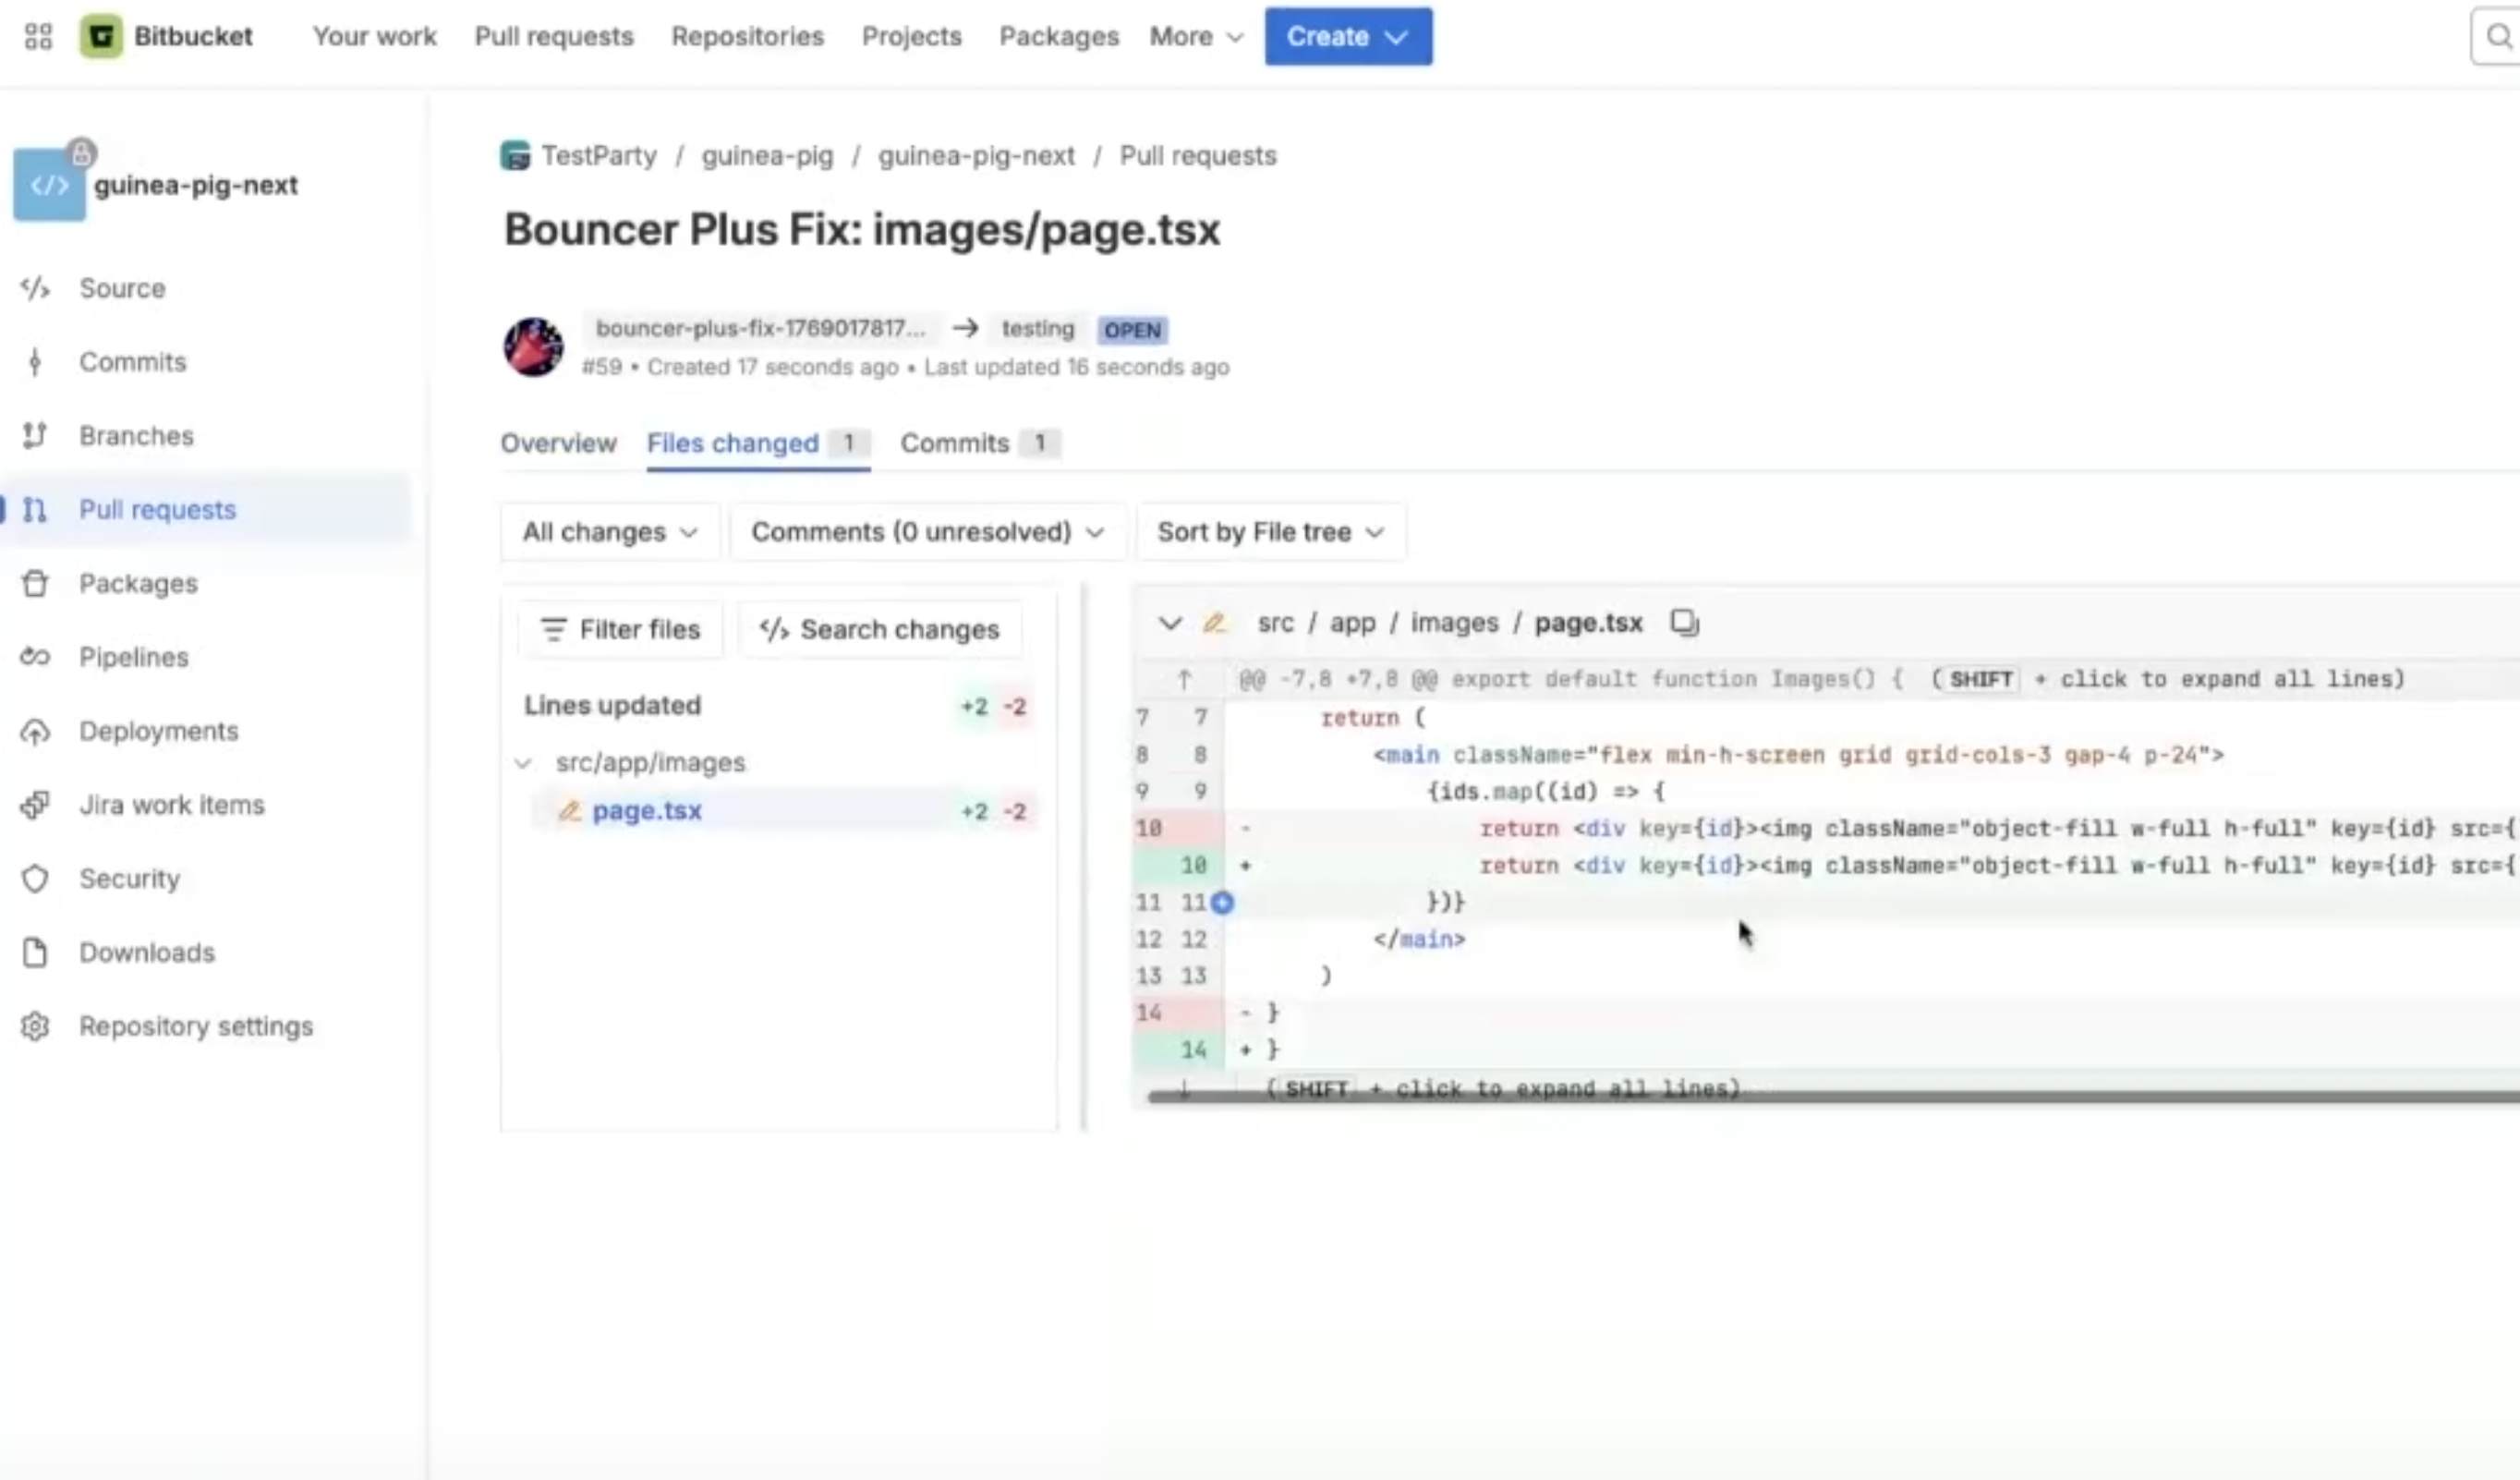Open the Sort by File tree dropdown
This screenshot has width=2520, height=1480.
point(1270,531)
